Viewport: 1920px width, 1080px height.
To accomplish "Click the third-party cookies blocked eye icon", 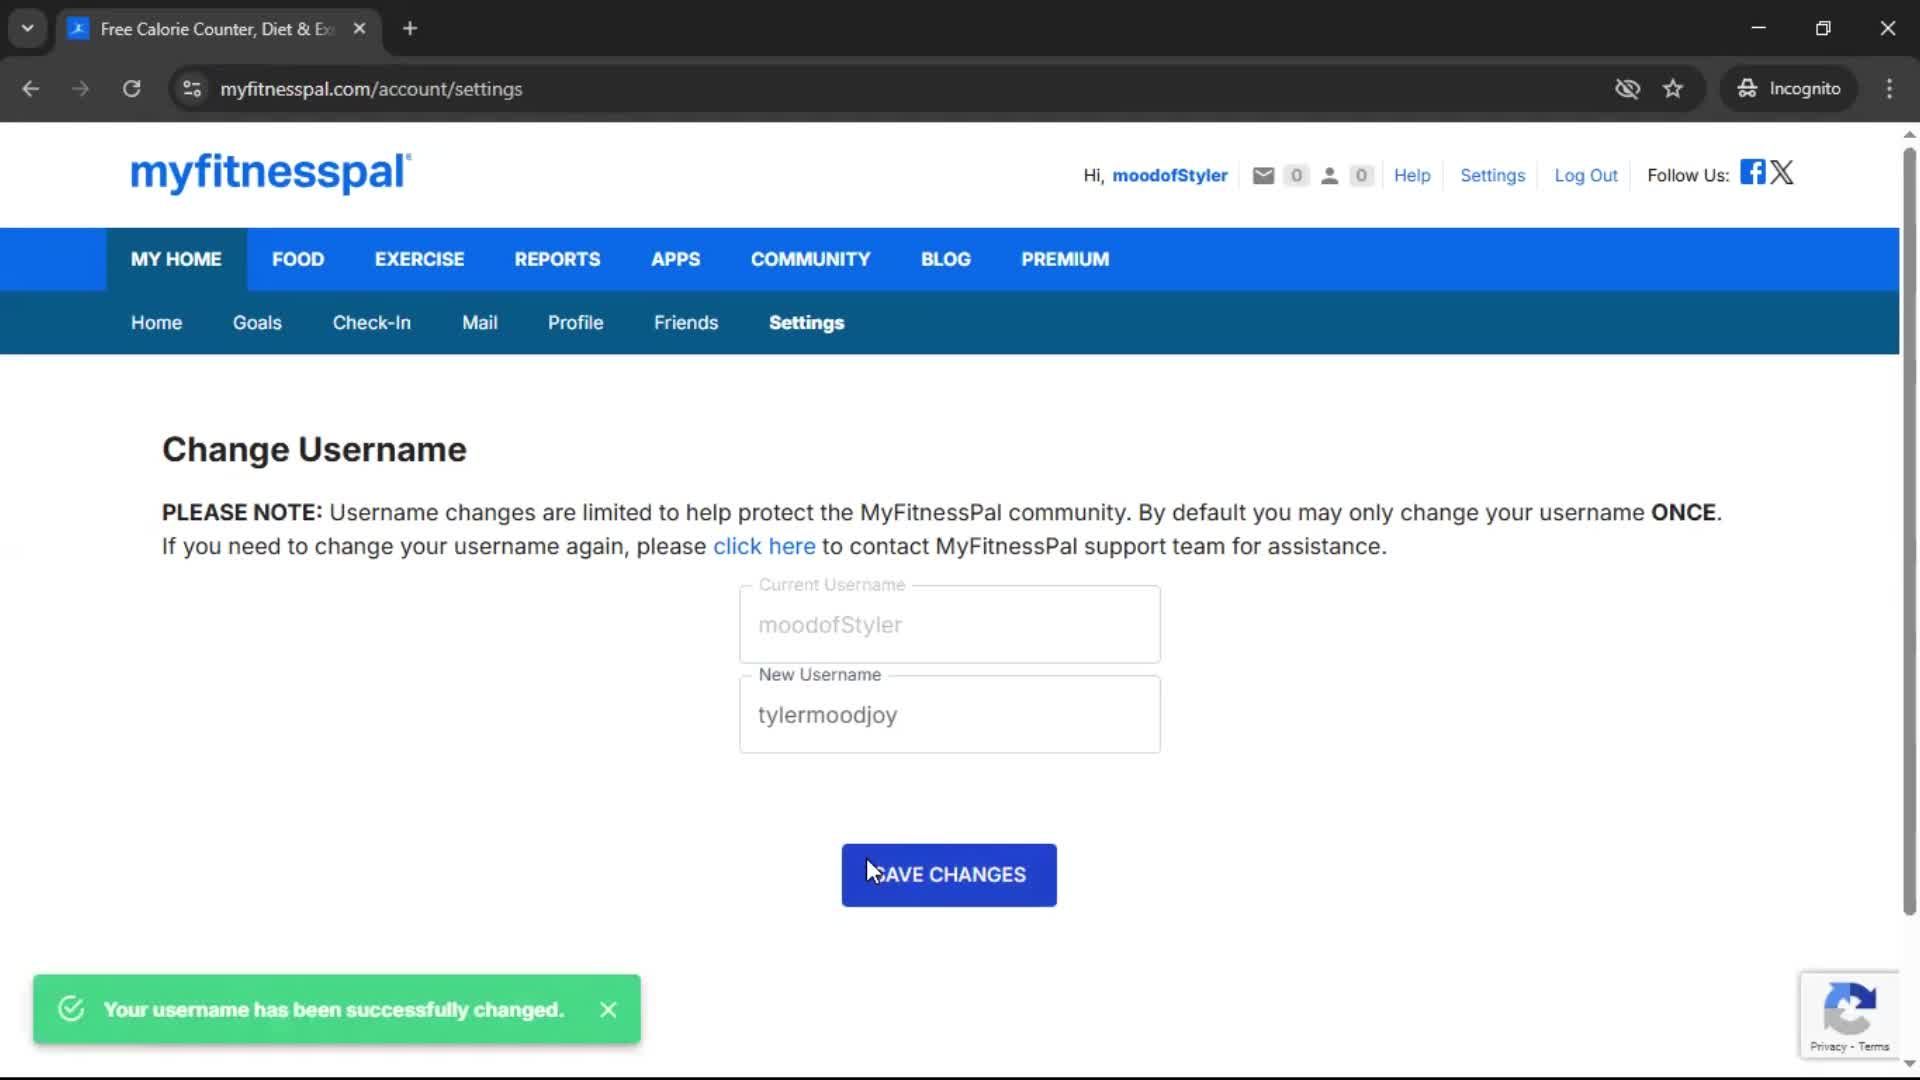I will [1627, 89].
